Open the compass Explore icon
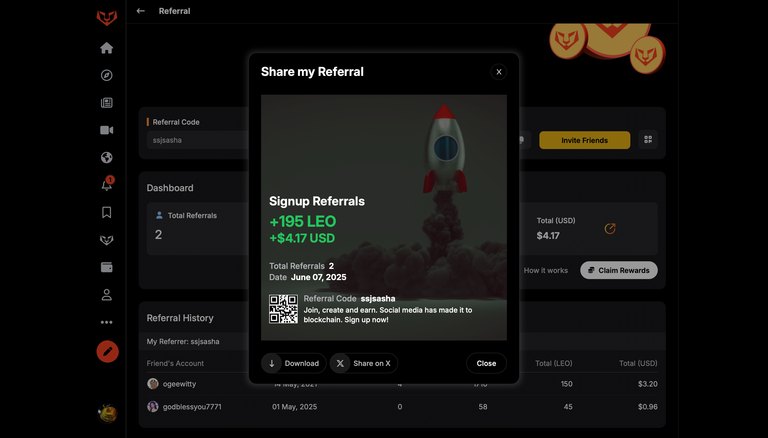 (106, 75)
